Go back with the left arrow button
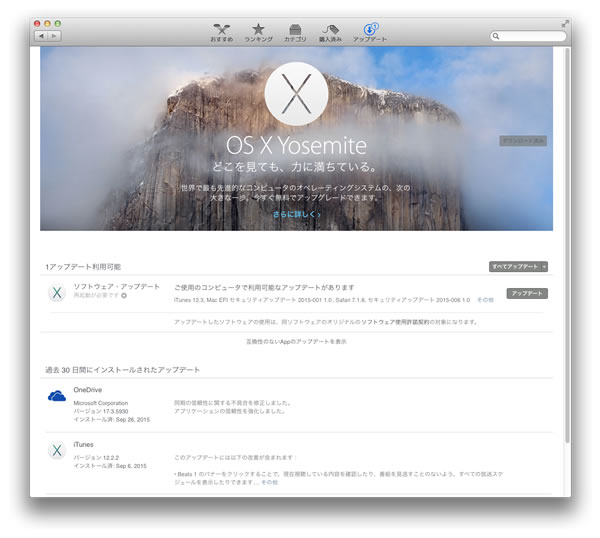Screen dimensions: 600x538 41,36
